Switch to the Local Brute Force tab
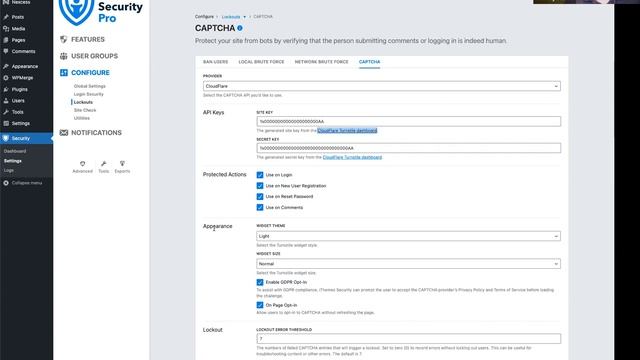The width and height of the screenshot is (640, 360). [x=261, y=62]
